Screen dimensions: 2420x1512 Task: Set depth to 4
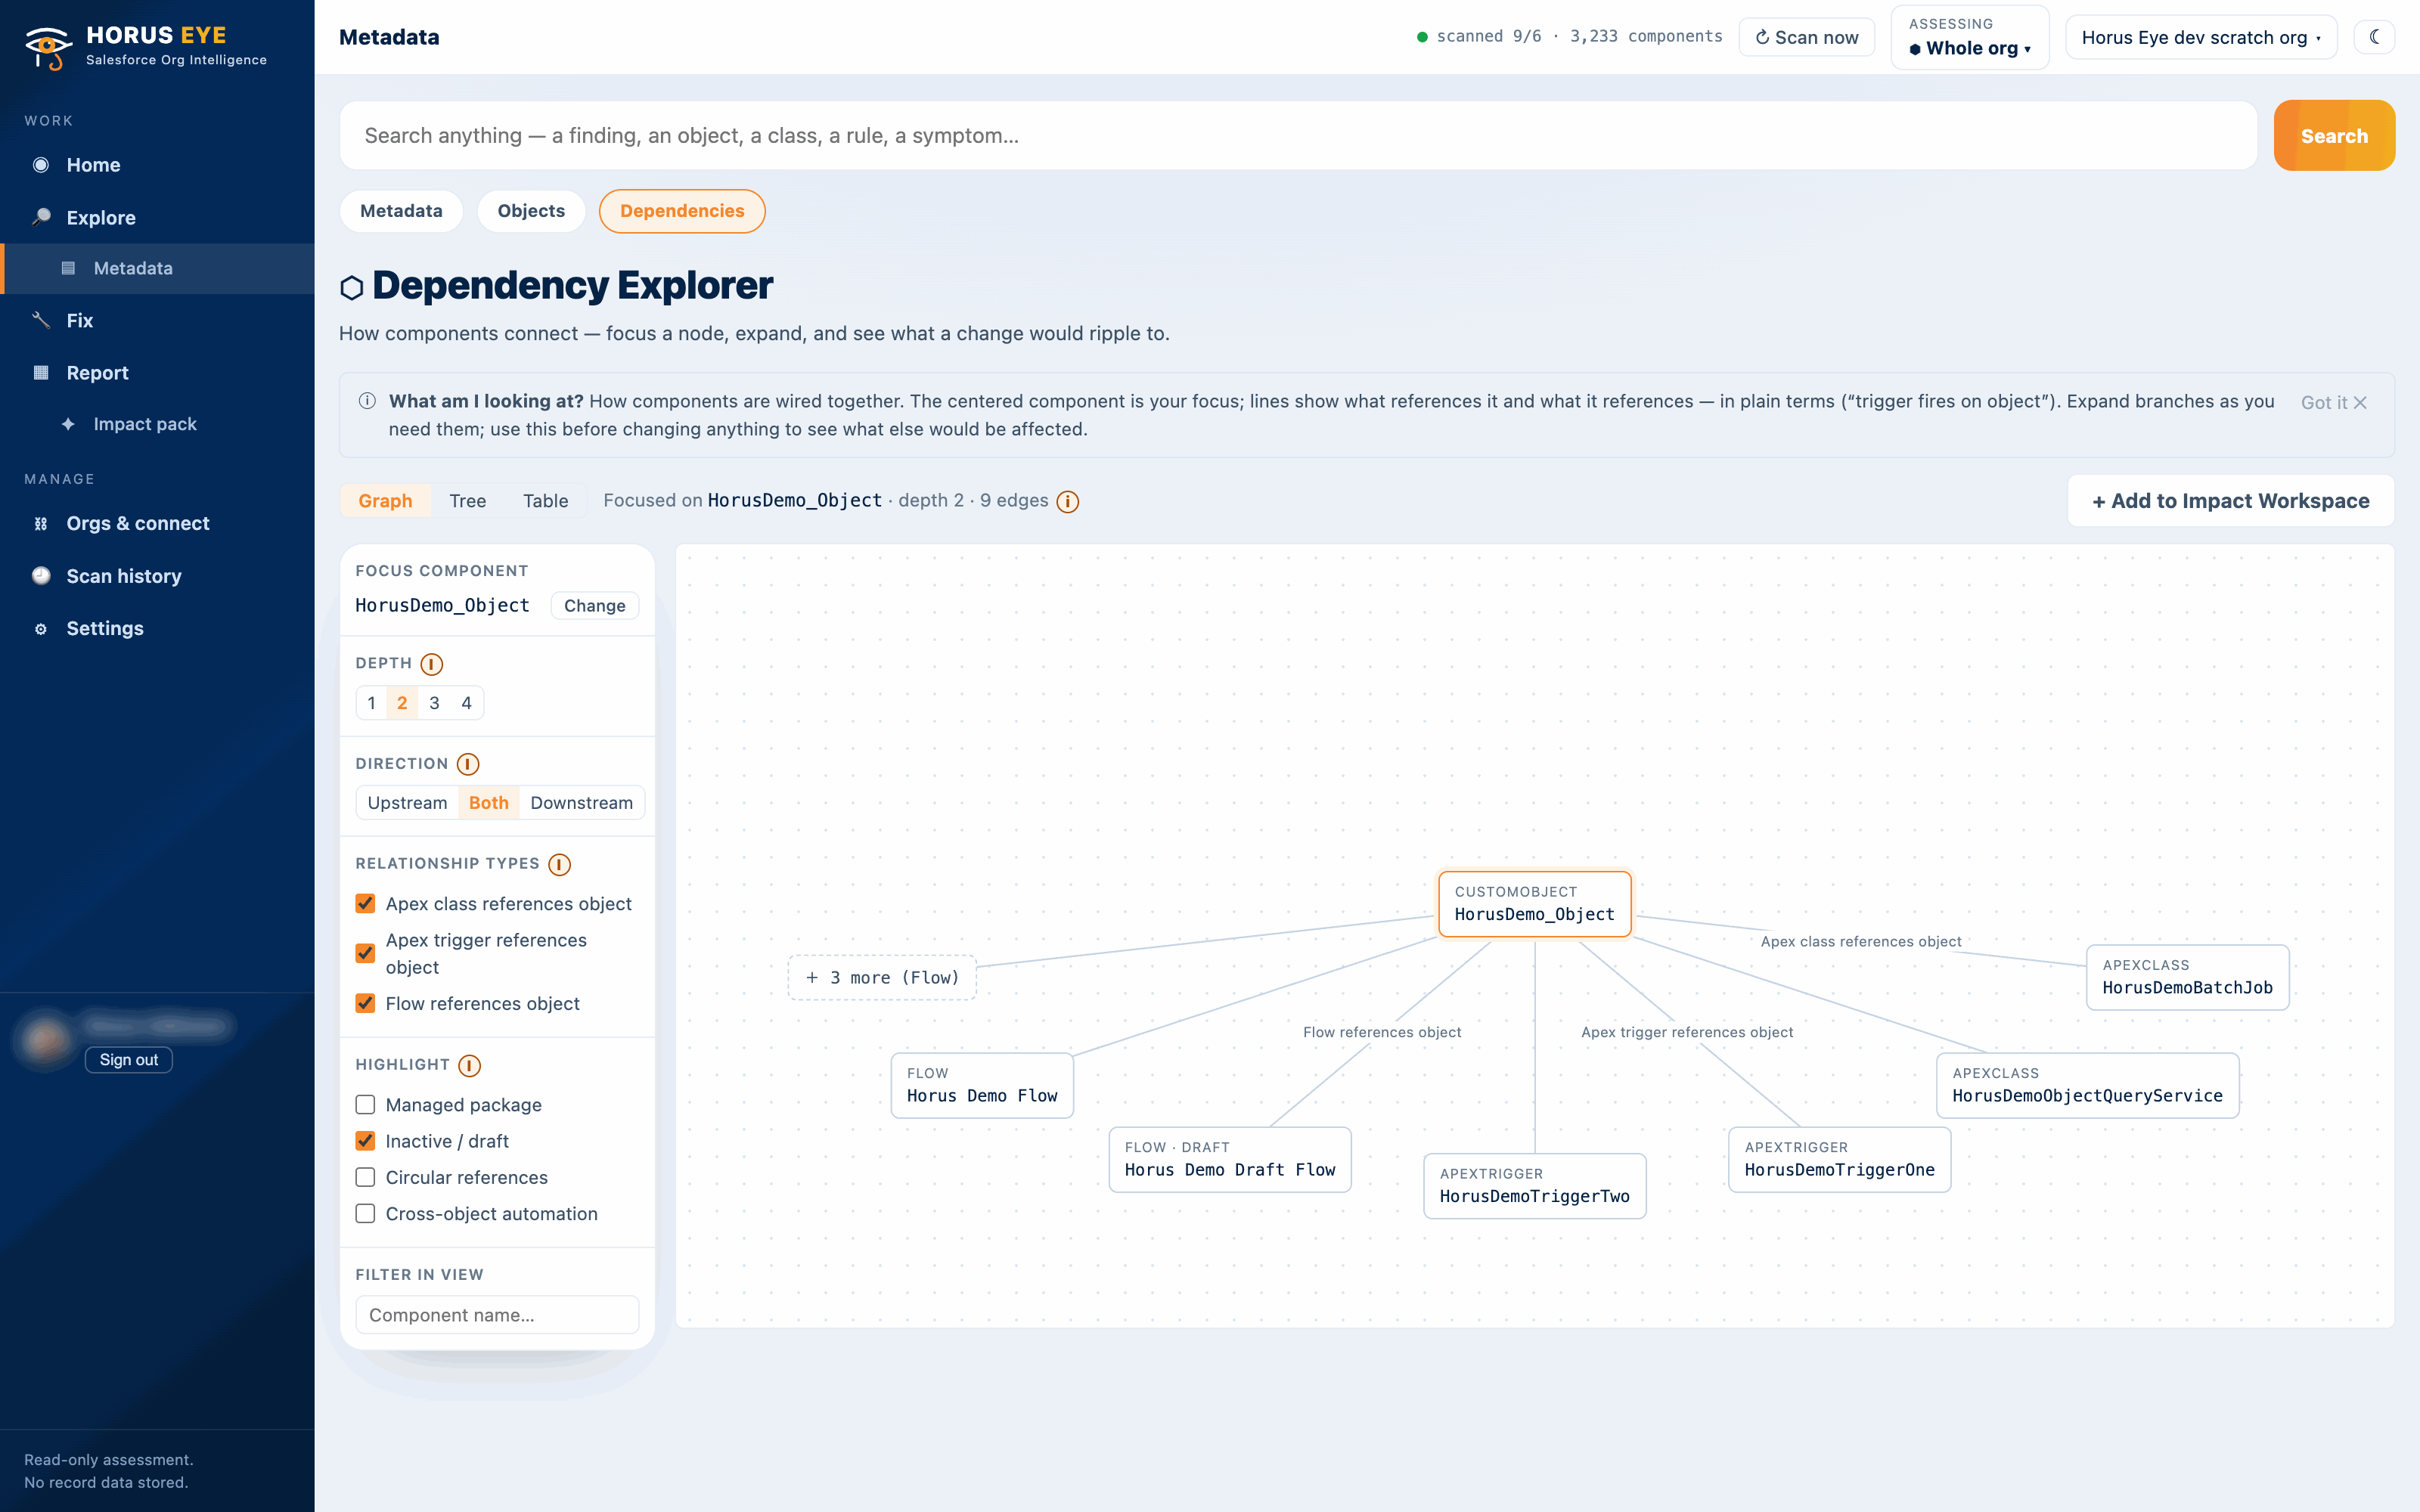466,703
